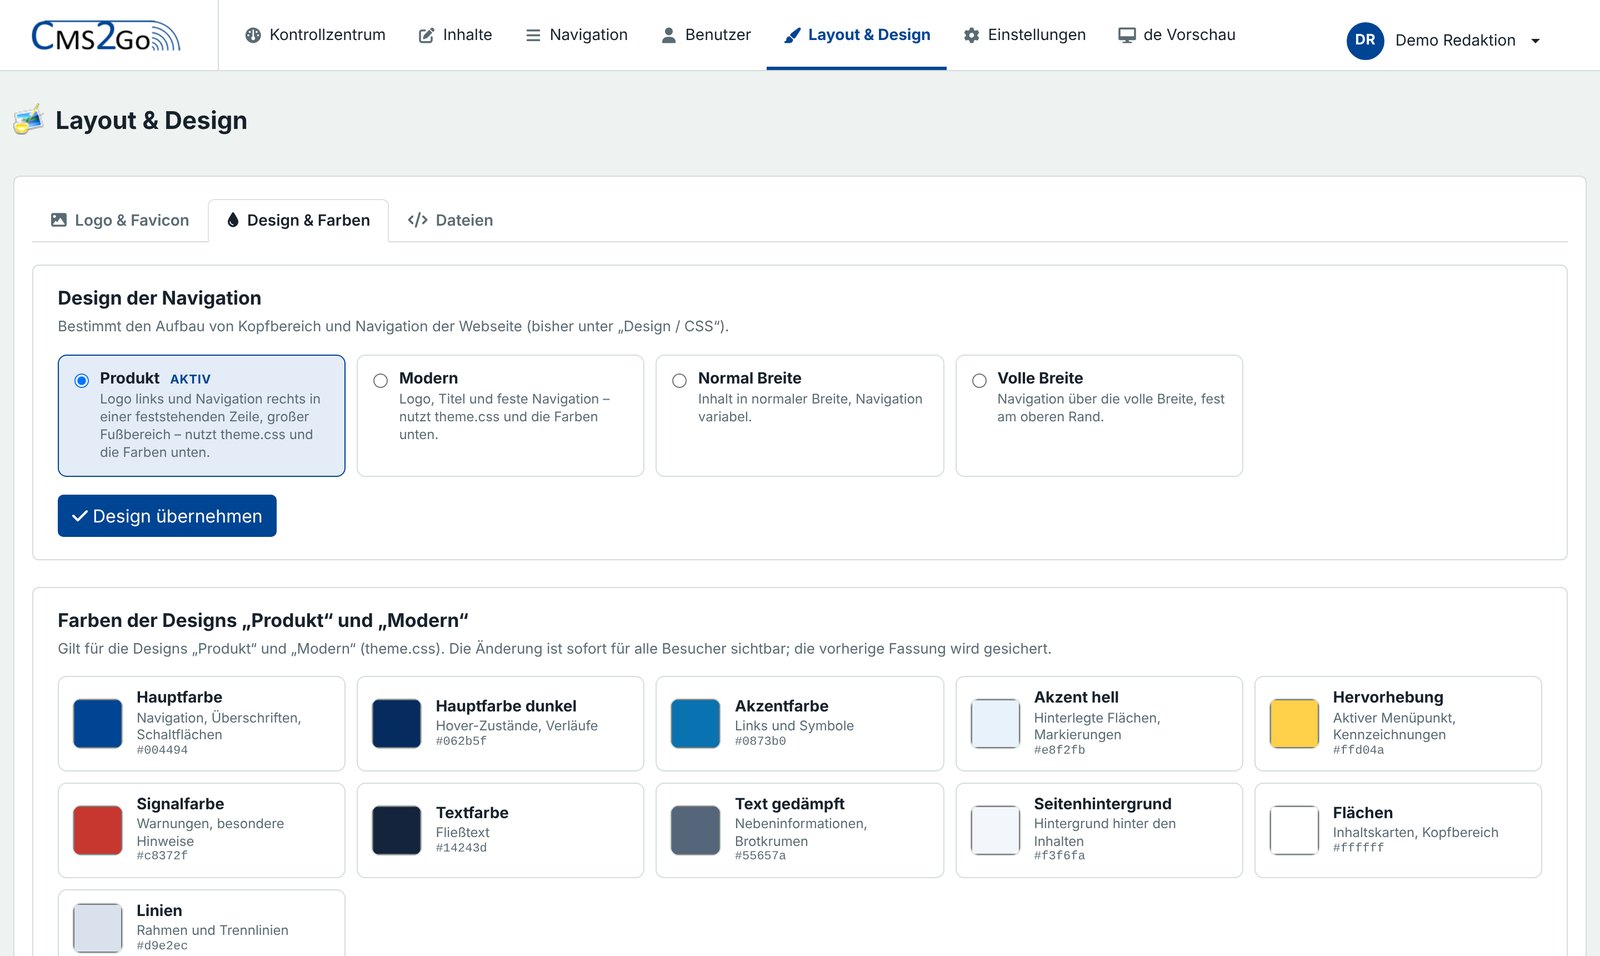Open the Hervorhebung yellow color swatch

click(1294, 724)
